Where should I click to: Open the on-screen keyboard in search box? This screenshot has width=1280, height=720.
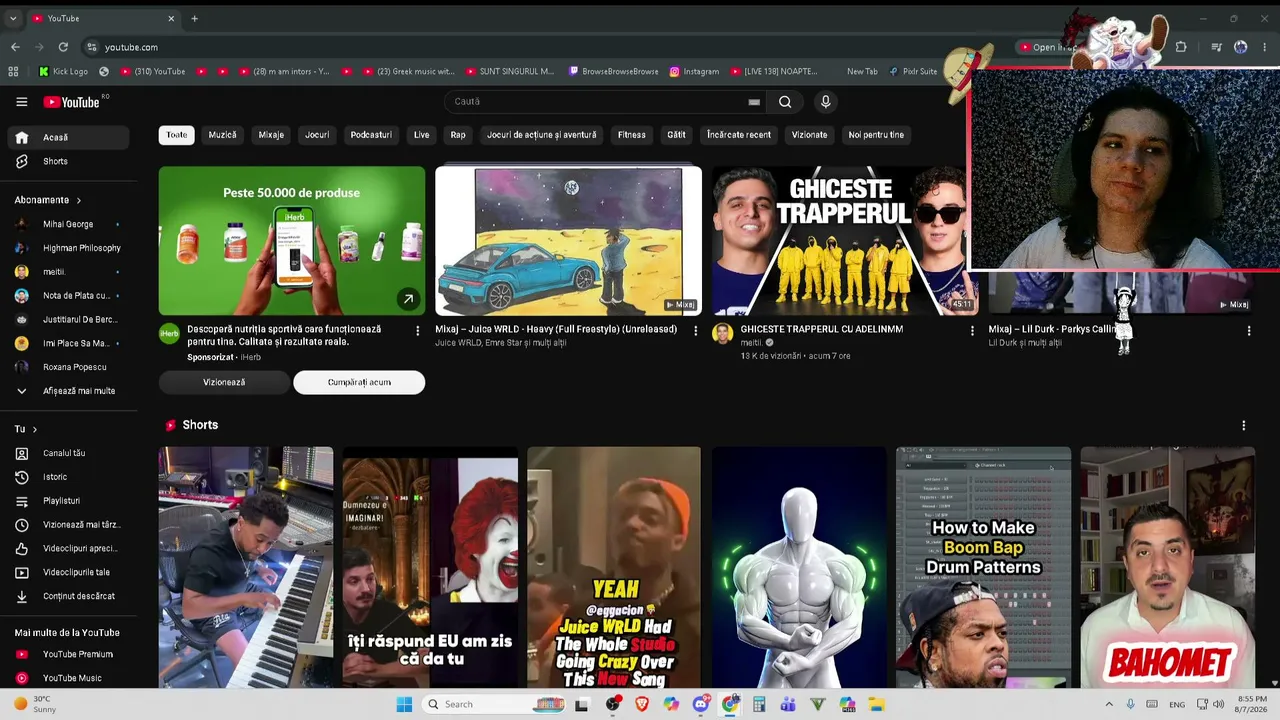754,102
